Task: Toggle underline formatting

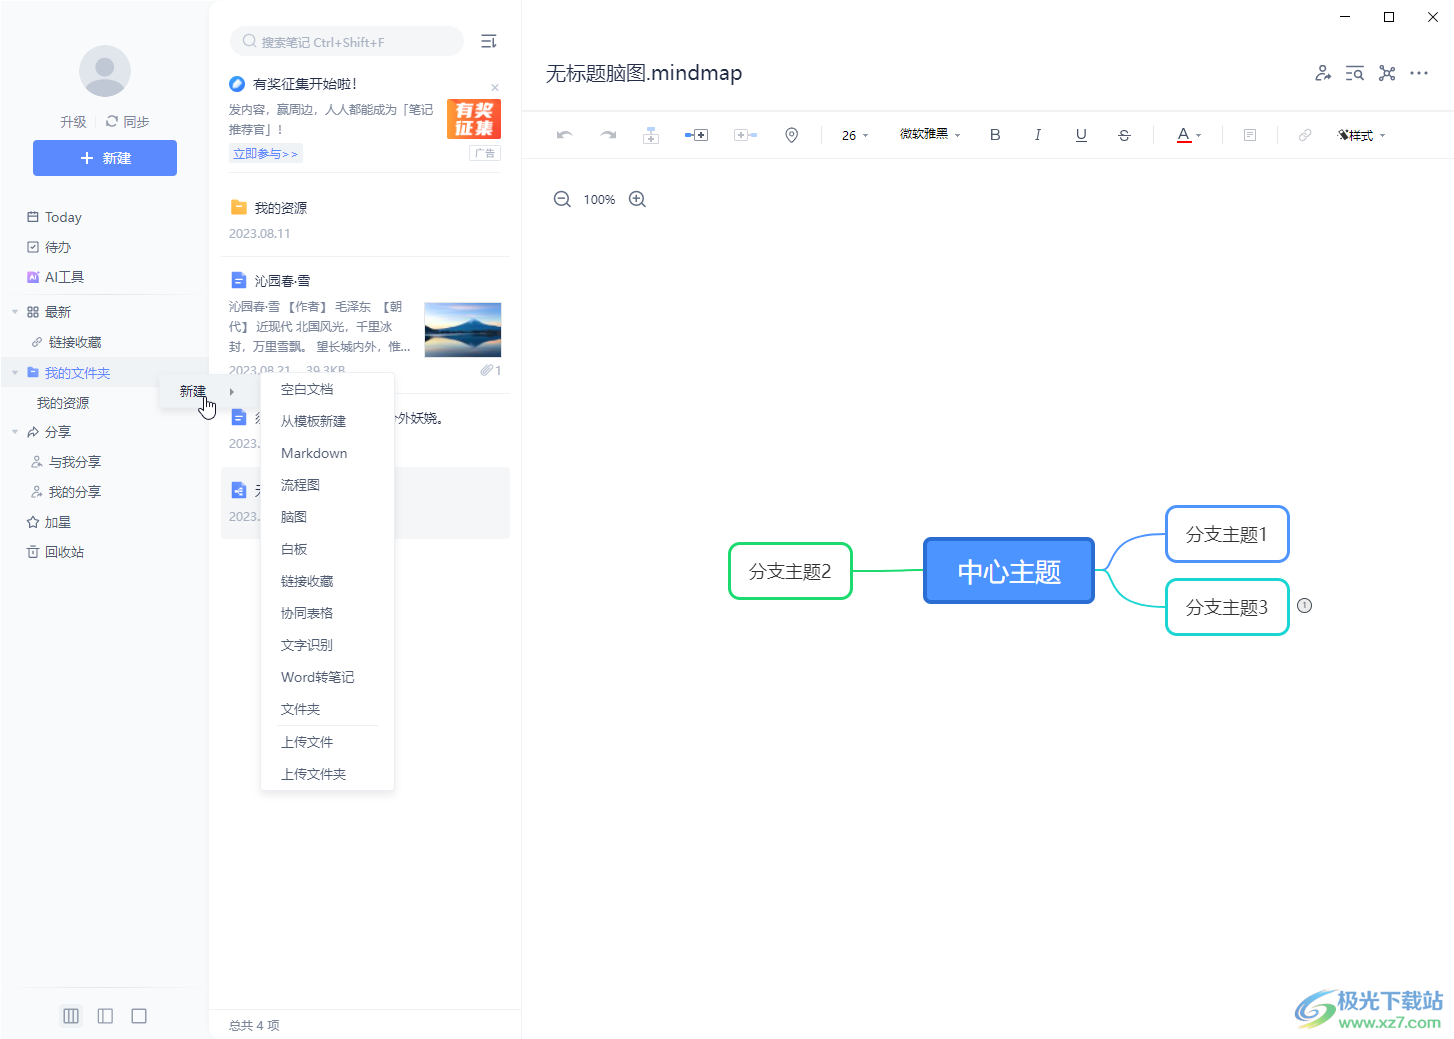Action: pyautogui.click(x=1081, y=135)
